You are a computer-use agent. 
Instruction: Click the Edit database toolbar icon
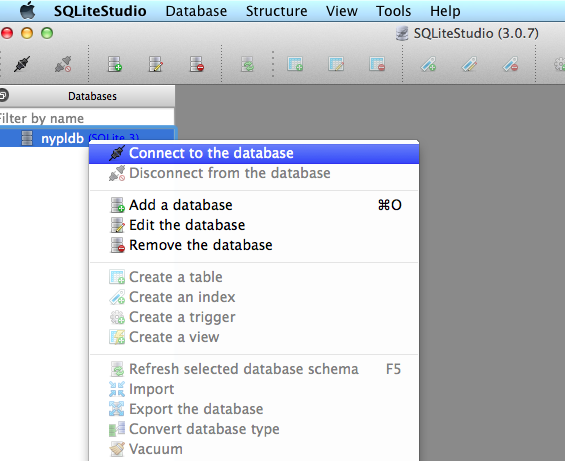pyautogui.click(x=156, y=64)
